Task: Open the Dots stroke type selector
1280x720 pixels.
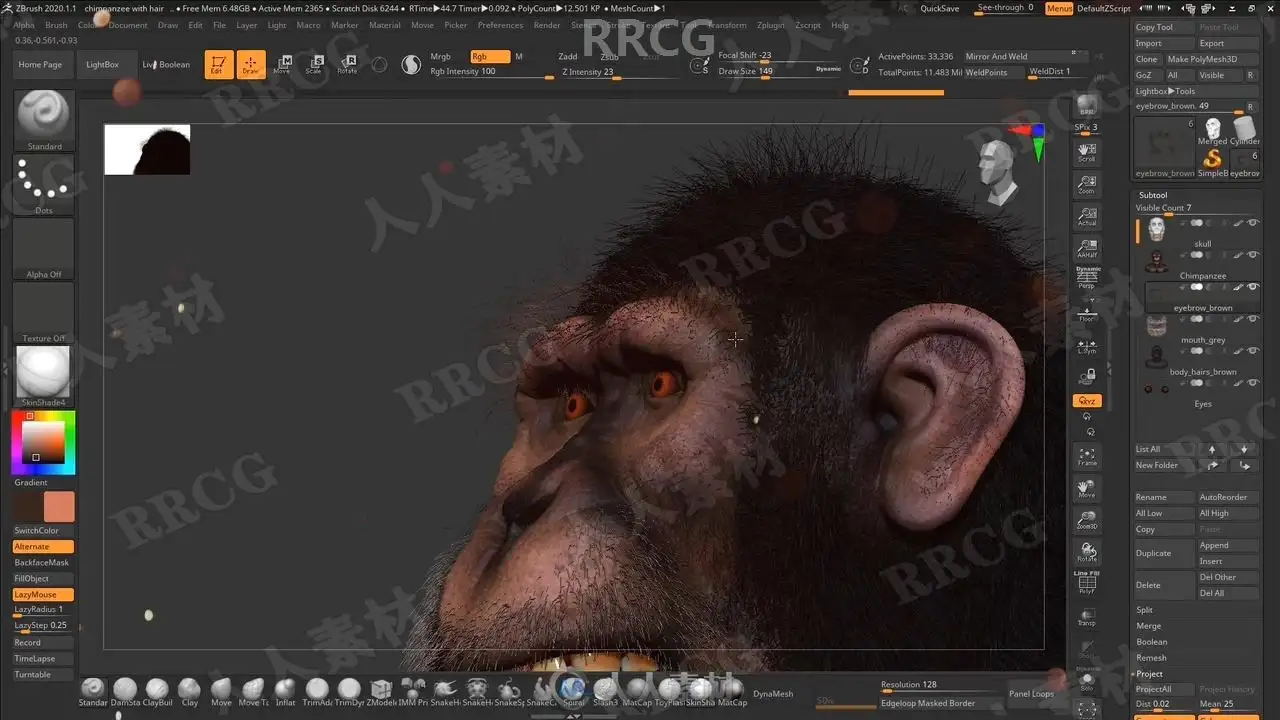Action: tap(43, 185)
